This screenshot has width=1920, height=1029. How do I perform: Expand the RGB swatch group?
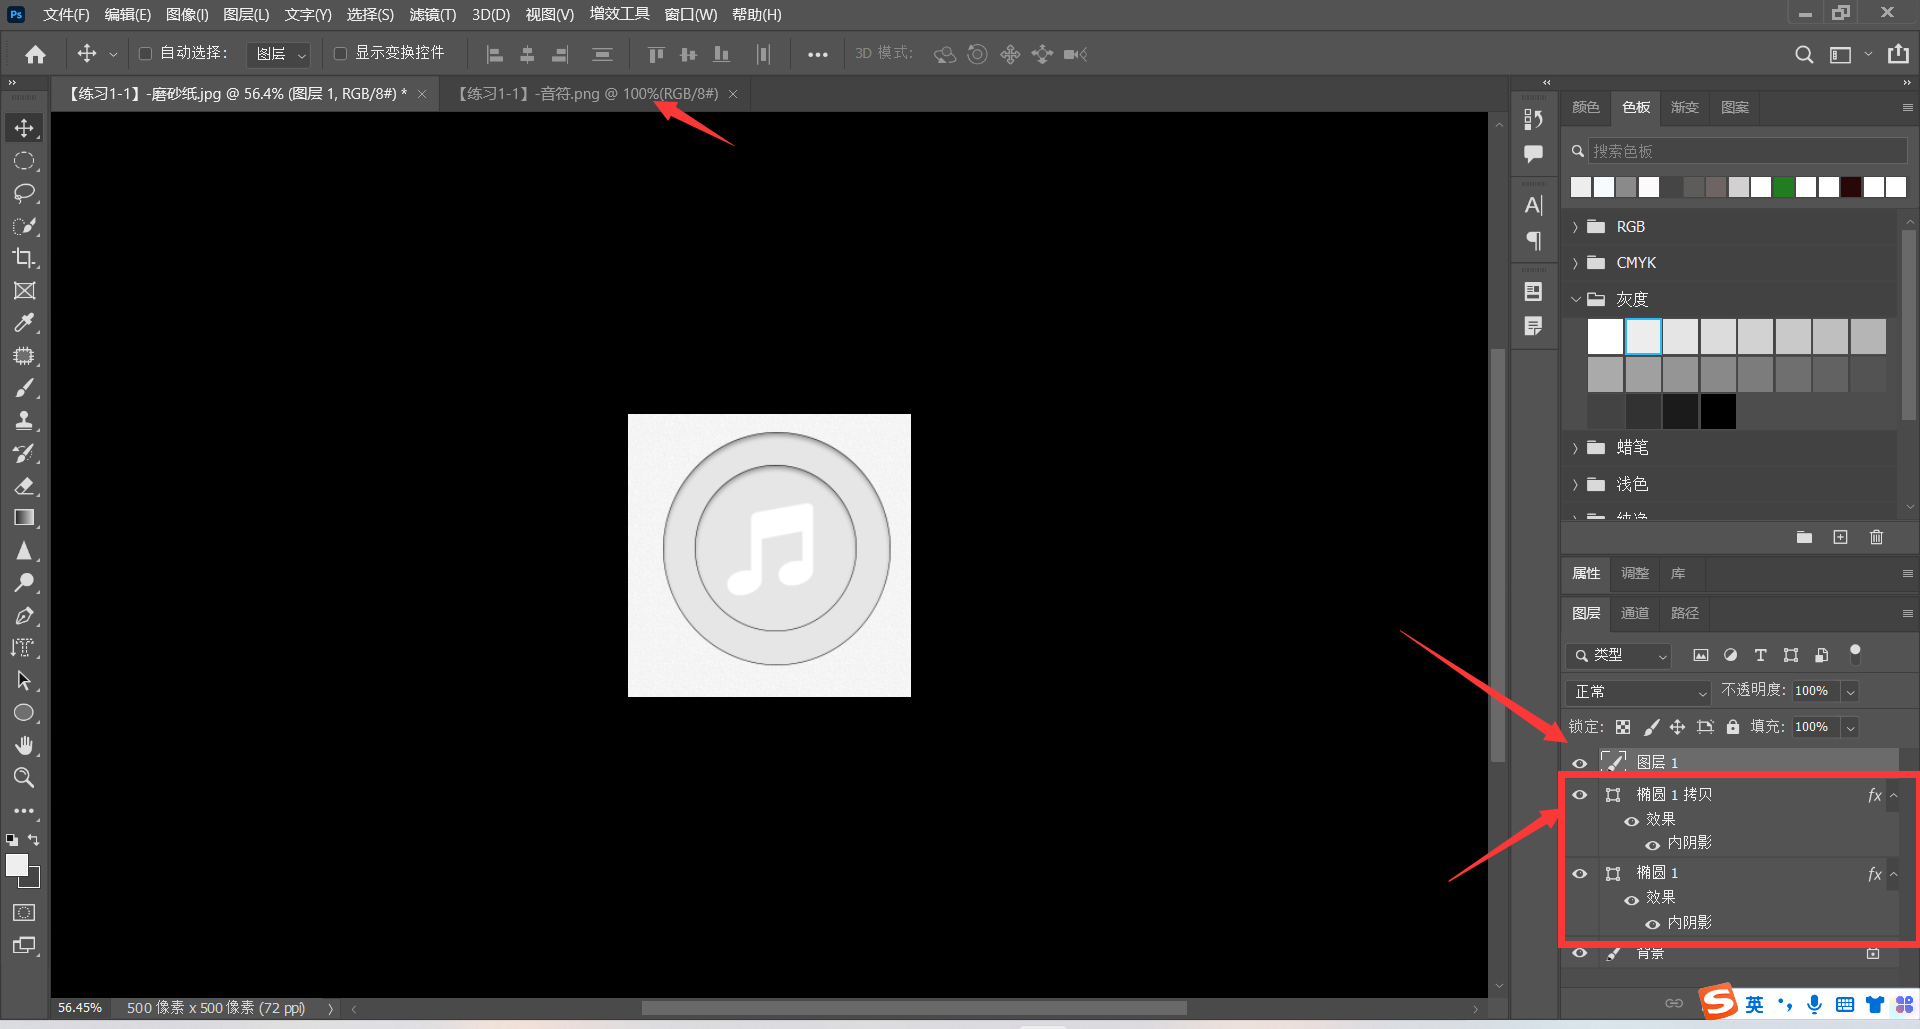point(1576,227)
